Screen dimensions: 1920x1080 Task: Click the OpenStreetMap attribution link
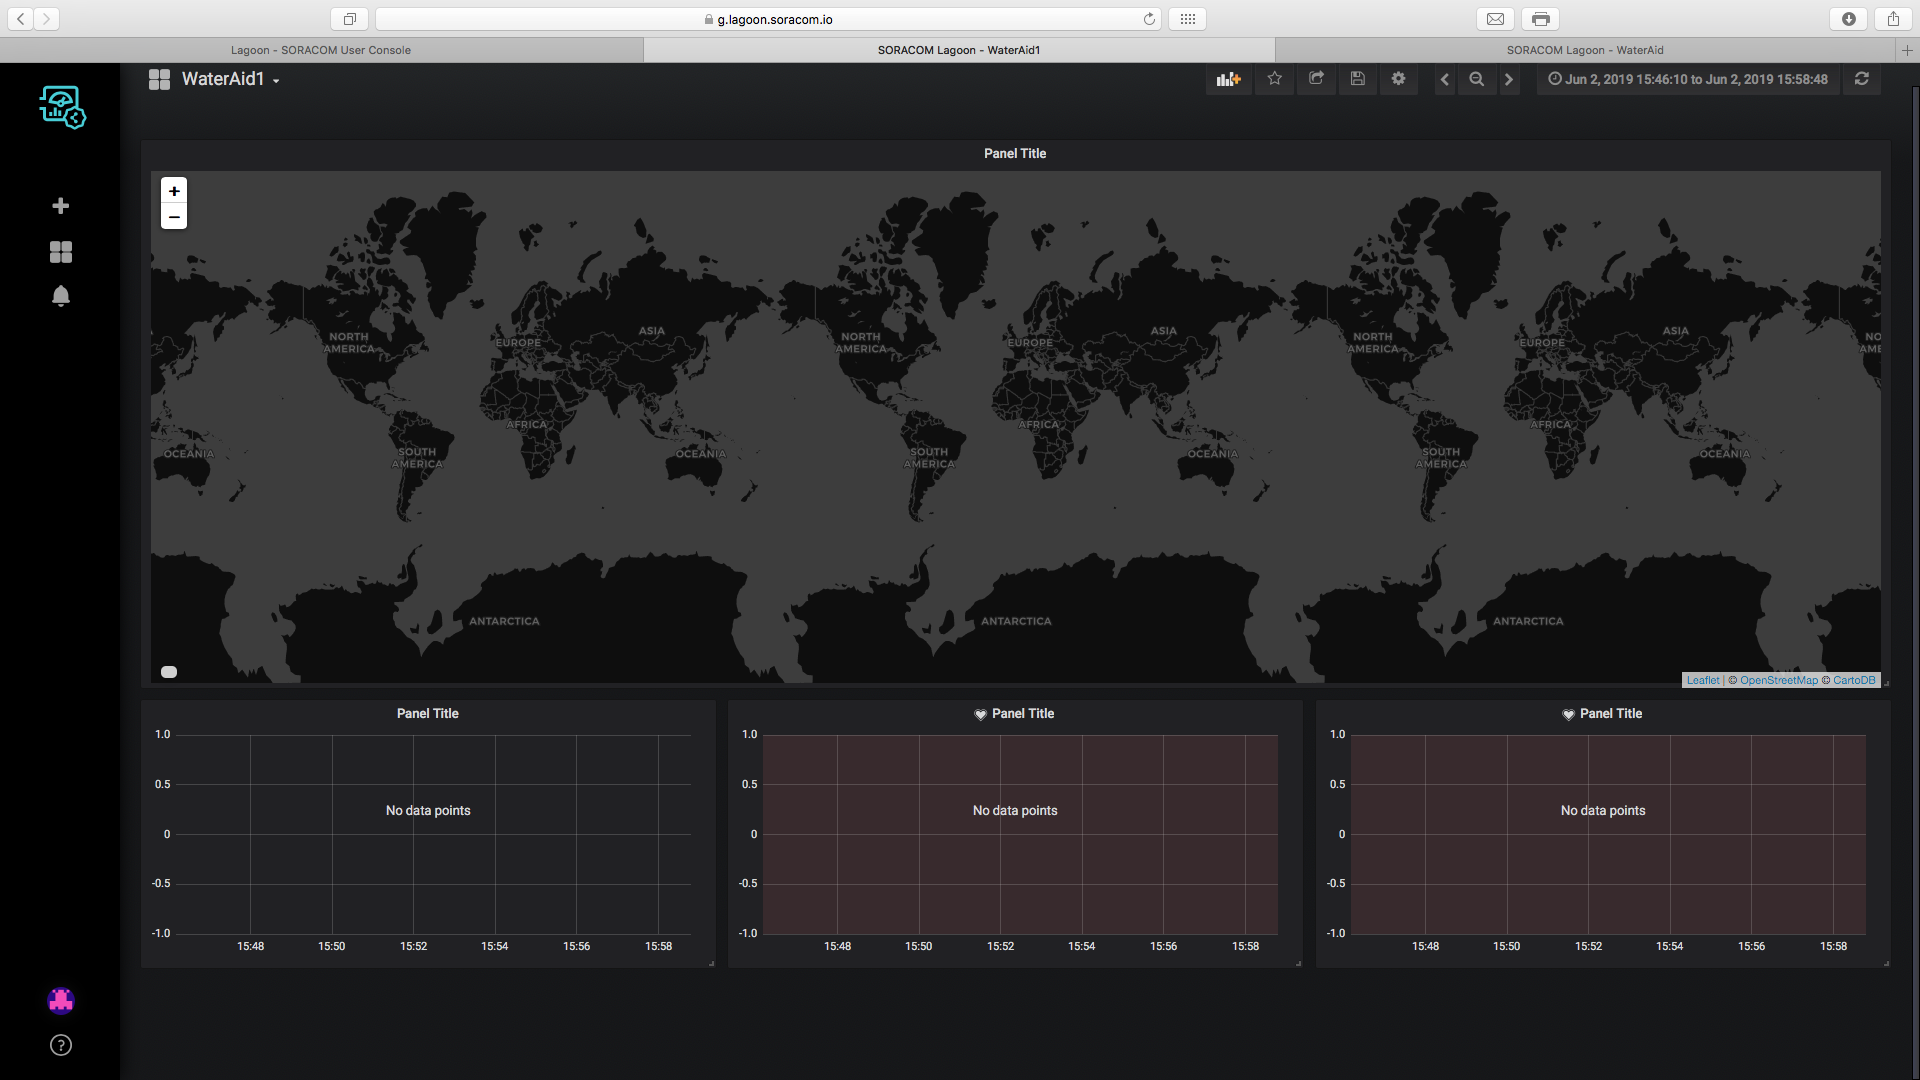pyautogui.click(x=1778, y=680)
